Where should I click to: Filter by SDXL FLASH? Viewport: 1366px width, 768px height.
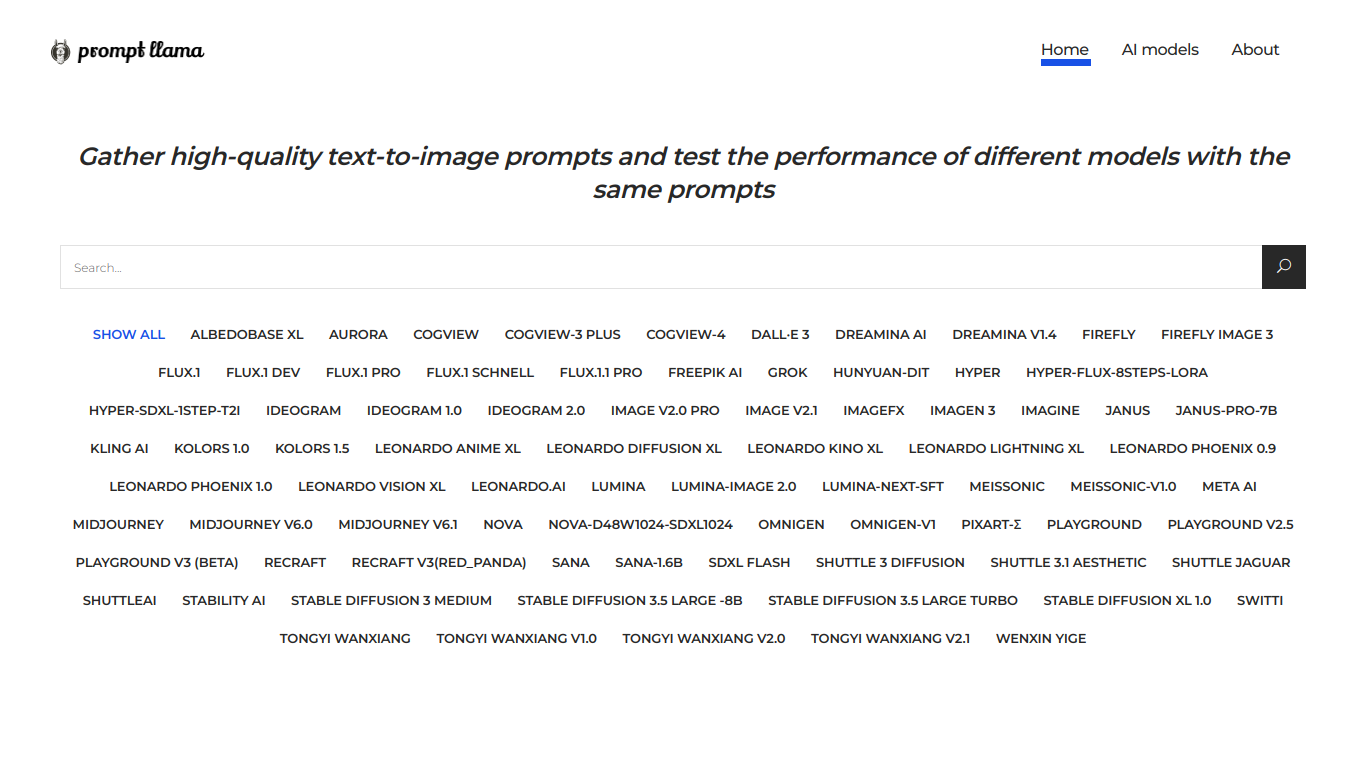pyautogui.click(x=749, y=563)
